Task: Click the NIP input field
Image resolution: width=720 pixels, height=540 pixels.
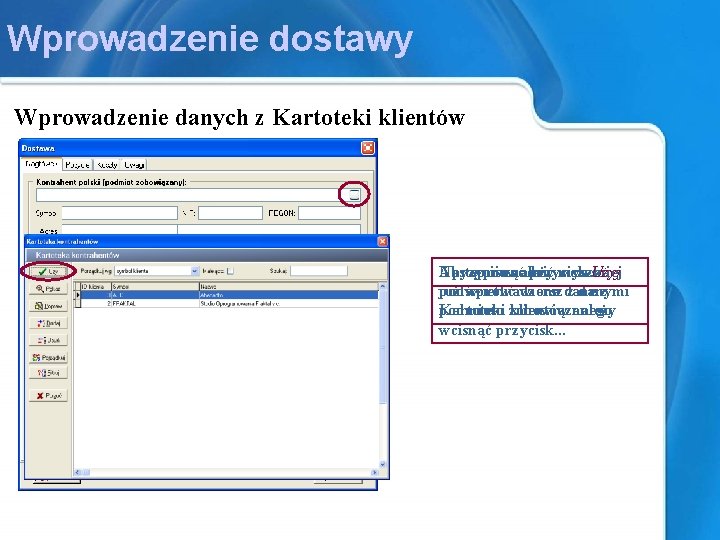Action: tap(230, 213)
